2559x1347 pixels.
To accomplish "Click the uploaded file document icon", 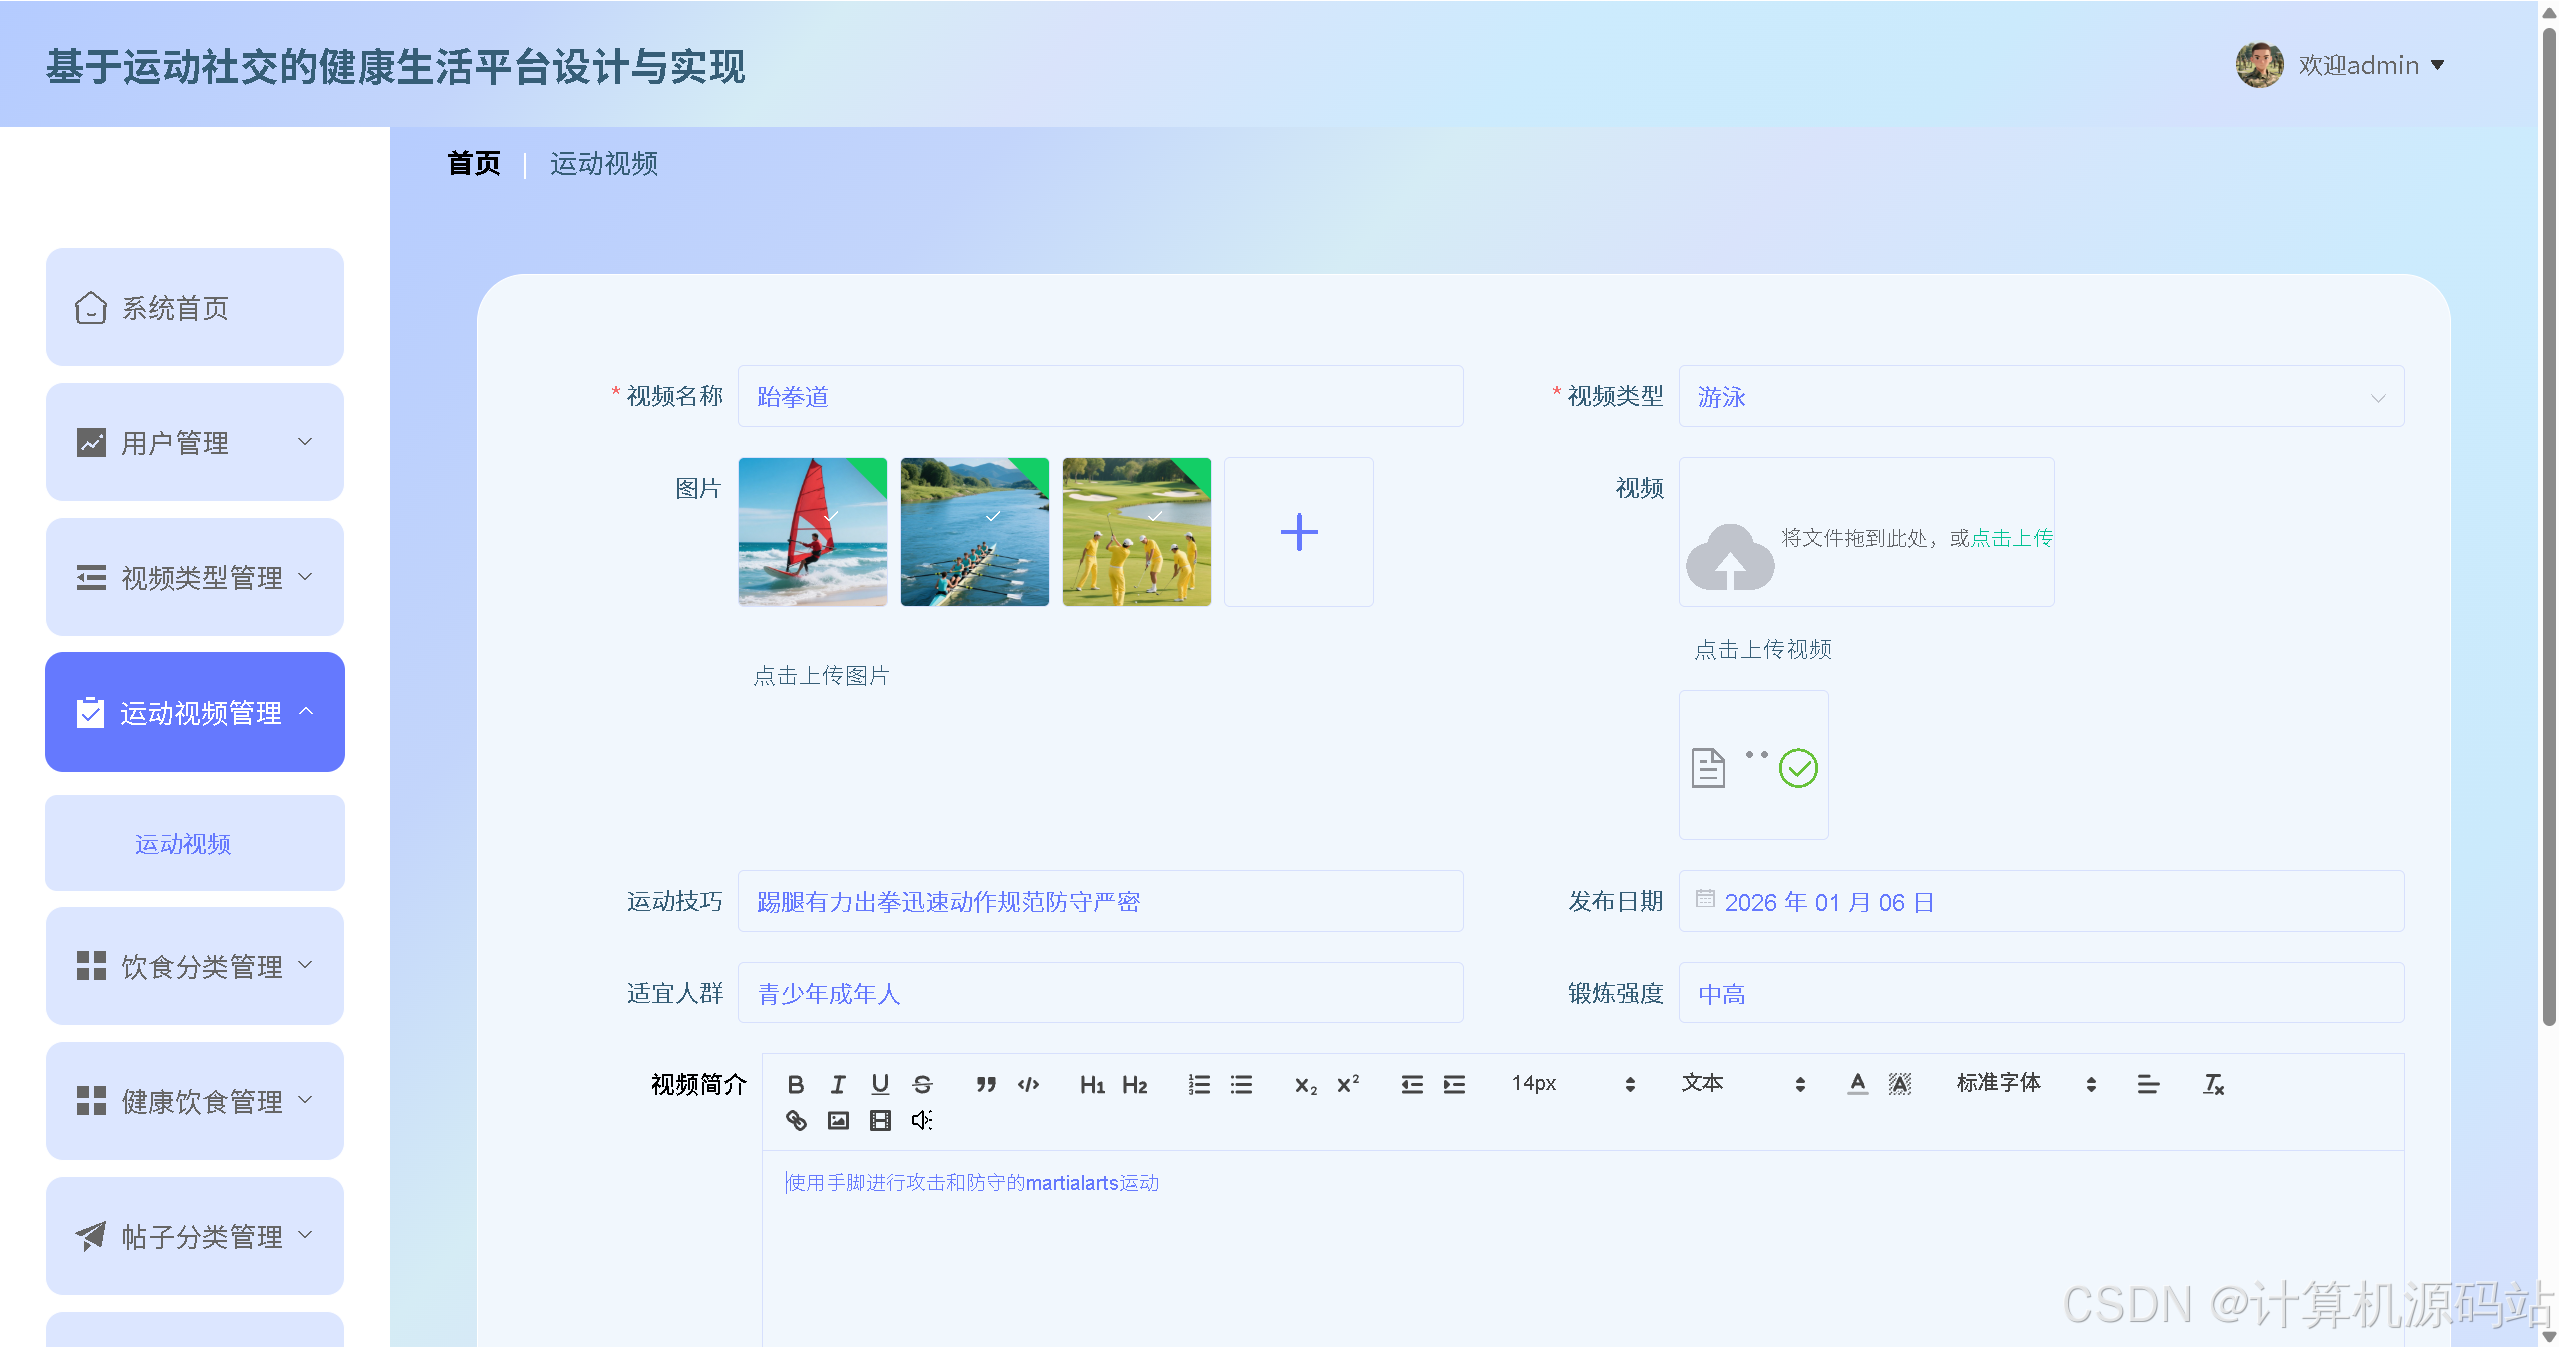I will tap(1708, 768).
